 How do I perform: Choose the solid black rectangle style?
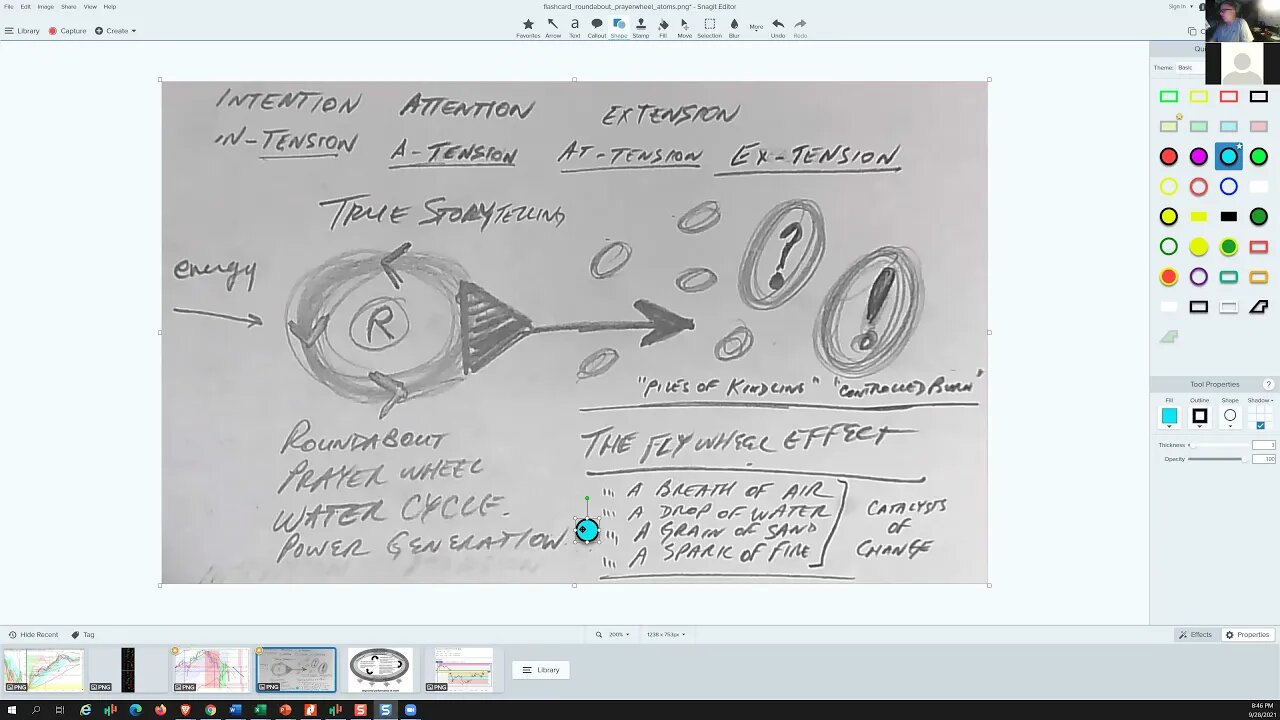1229,217
